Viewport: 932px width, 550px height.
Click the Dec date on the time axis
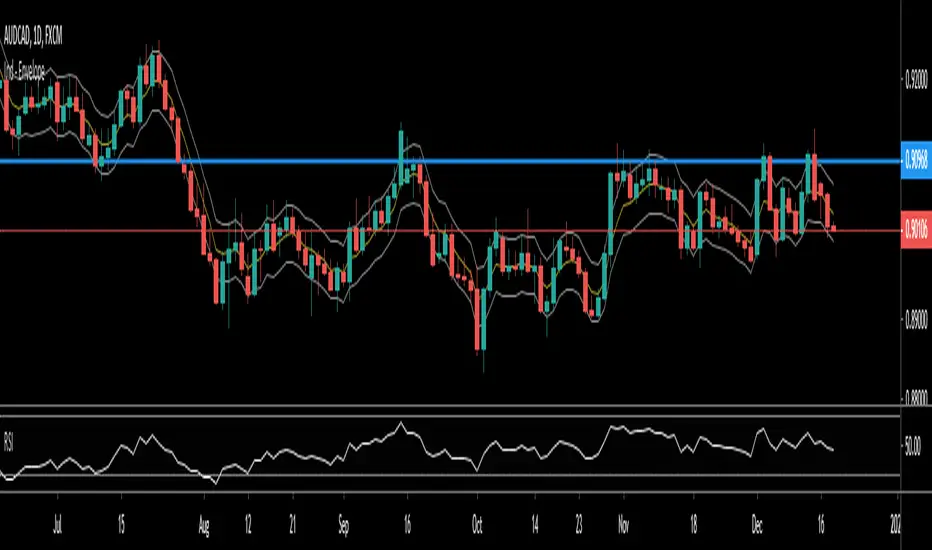click(x=757, y=526)
